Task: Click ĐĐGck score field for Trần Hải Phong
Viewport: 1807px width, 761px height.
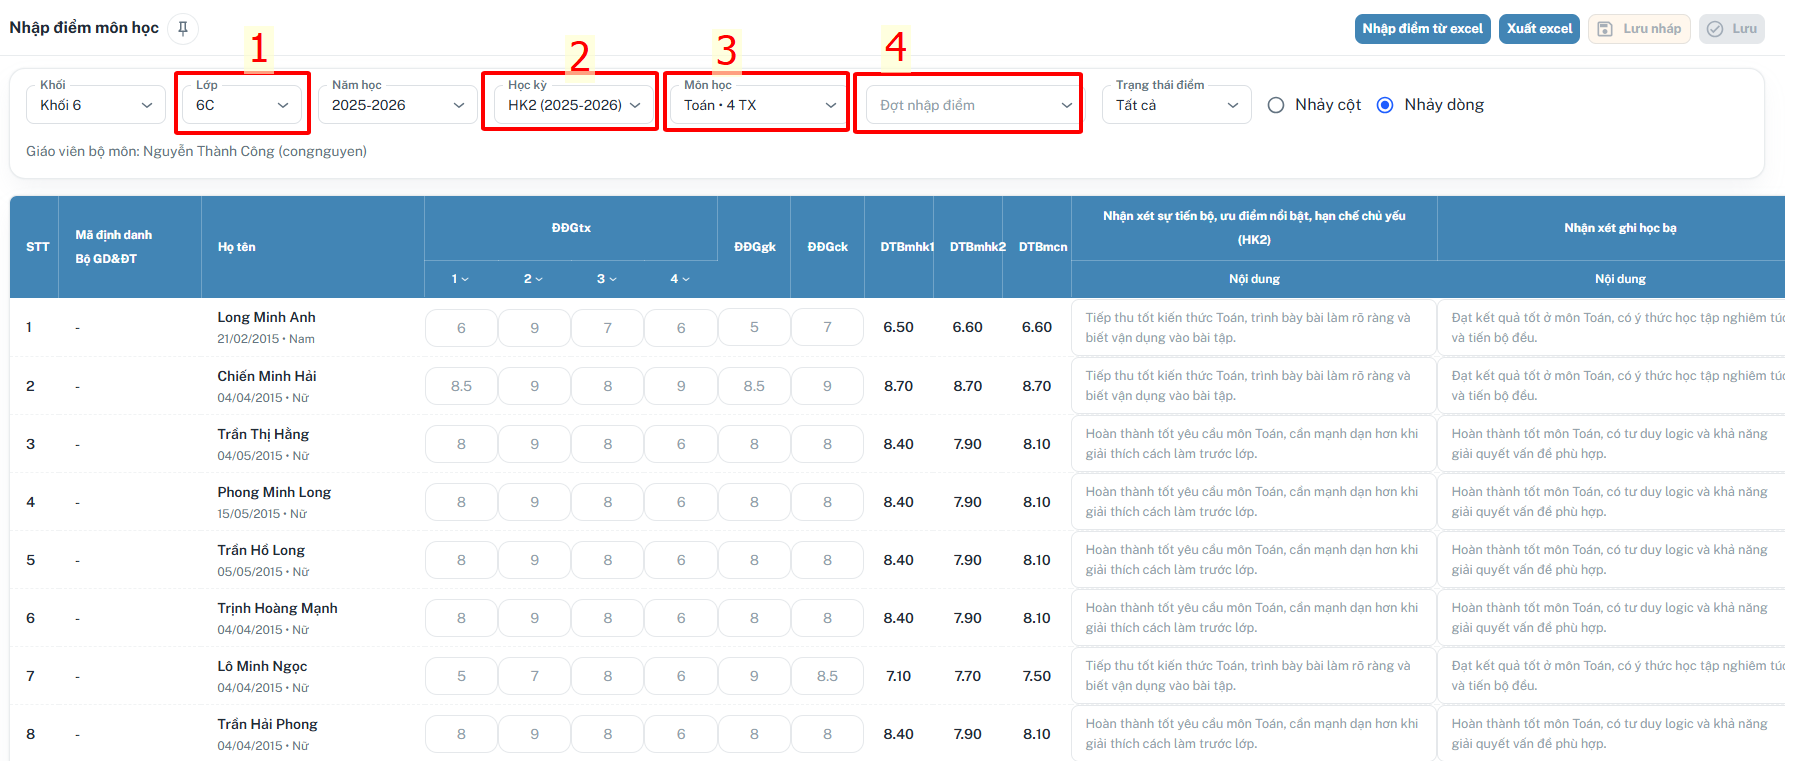Action: (x=827, y=734)
